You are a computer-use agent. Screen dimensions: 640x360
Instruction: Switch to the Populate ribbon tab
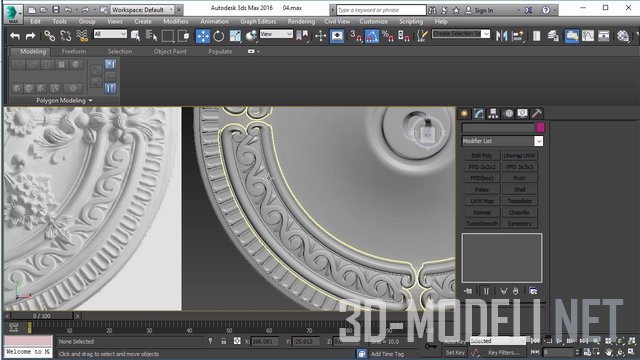(220, 51)
